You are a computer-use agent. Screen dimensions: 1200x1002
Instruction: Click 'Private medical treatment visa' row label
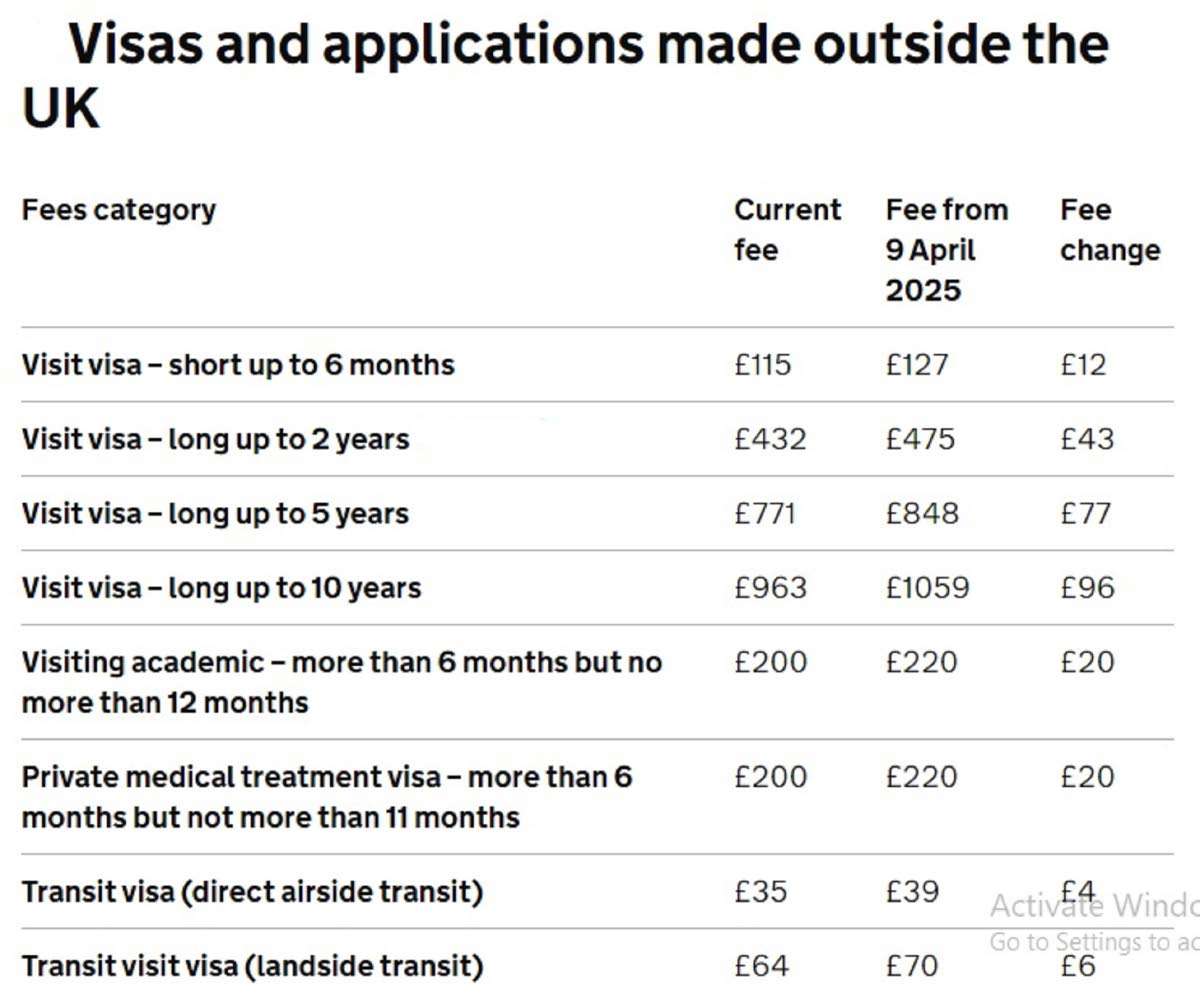tap(327, 797)
